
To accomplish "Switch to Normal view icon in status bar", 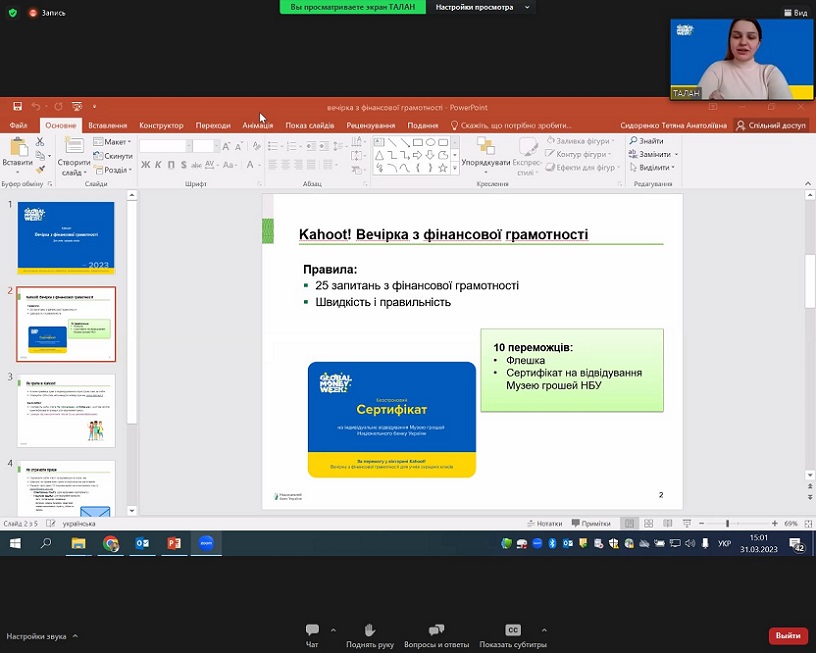I will point(629,523).
